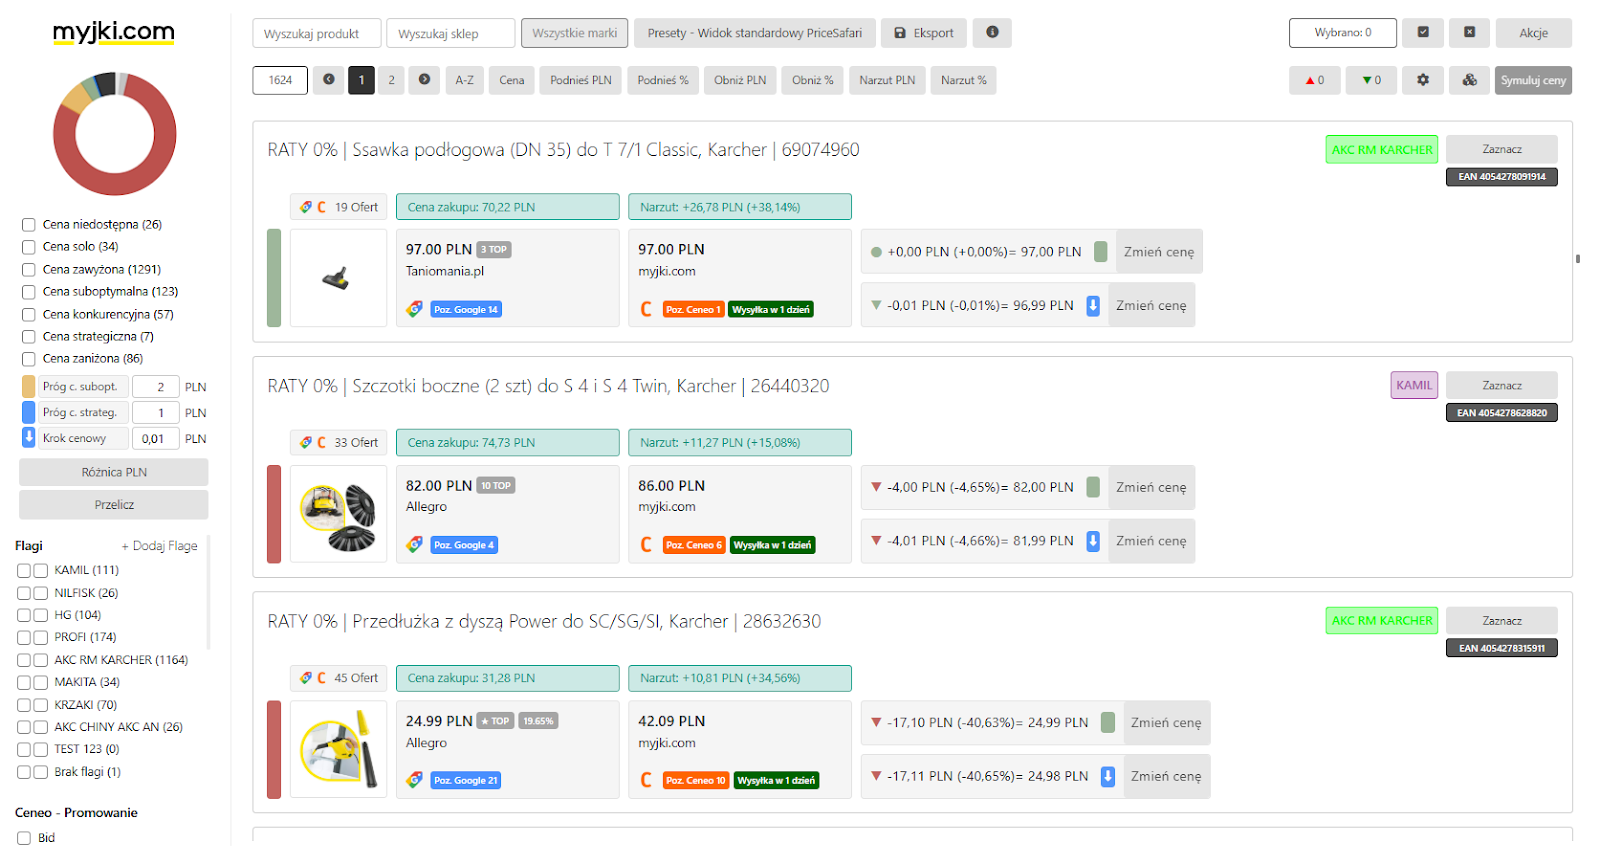Focus the Wyszukaj produkt search field
Image resolution: width=1600 pixels, height=864 pixels.
pyautogui.click(x=317, y=33)
